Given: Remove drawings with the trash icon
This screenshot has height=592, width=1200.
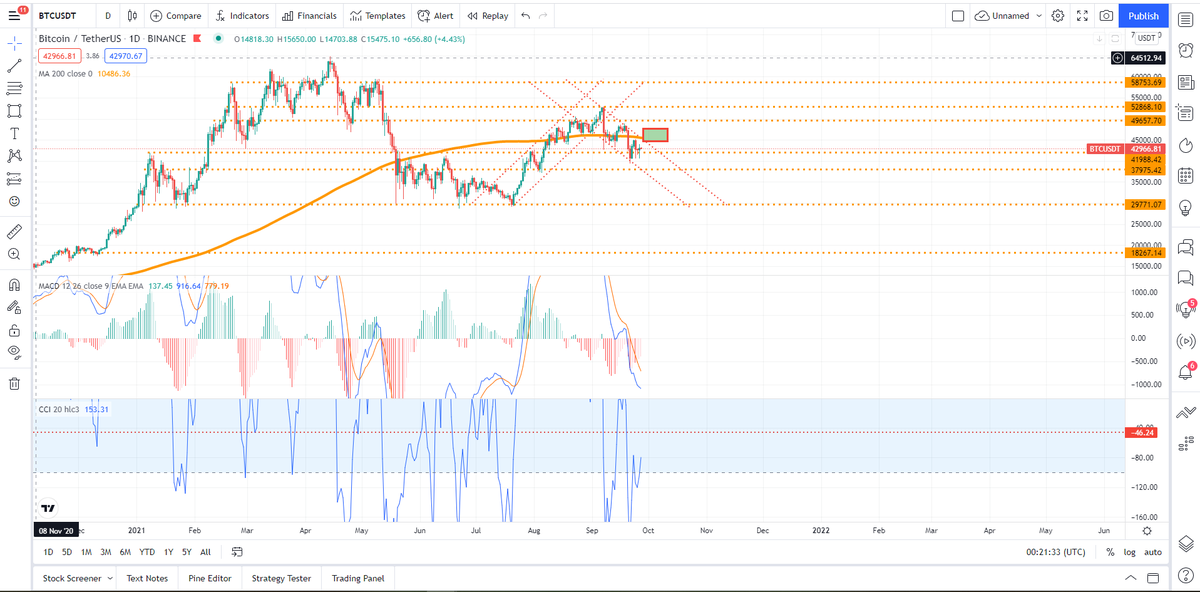Looking at the screenshot, I should [x=14, y=383].
